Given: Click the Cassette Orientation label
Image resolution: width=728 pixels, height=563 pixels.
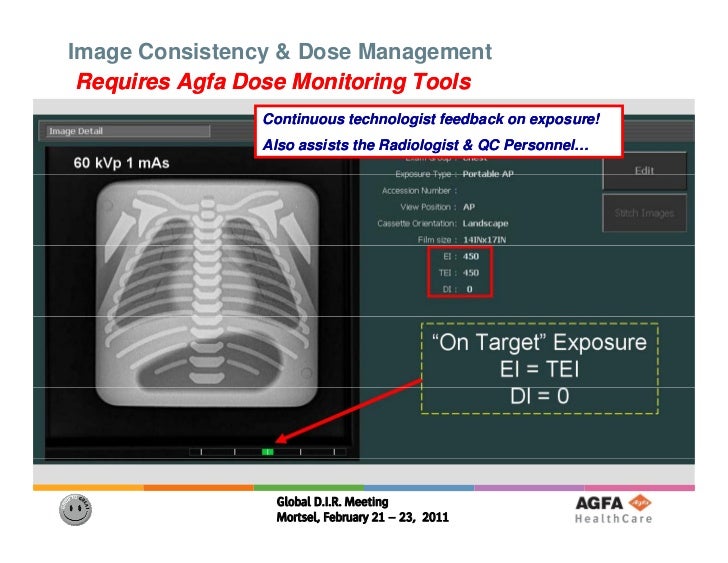Looking at the screenshot, I should 417,223.
